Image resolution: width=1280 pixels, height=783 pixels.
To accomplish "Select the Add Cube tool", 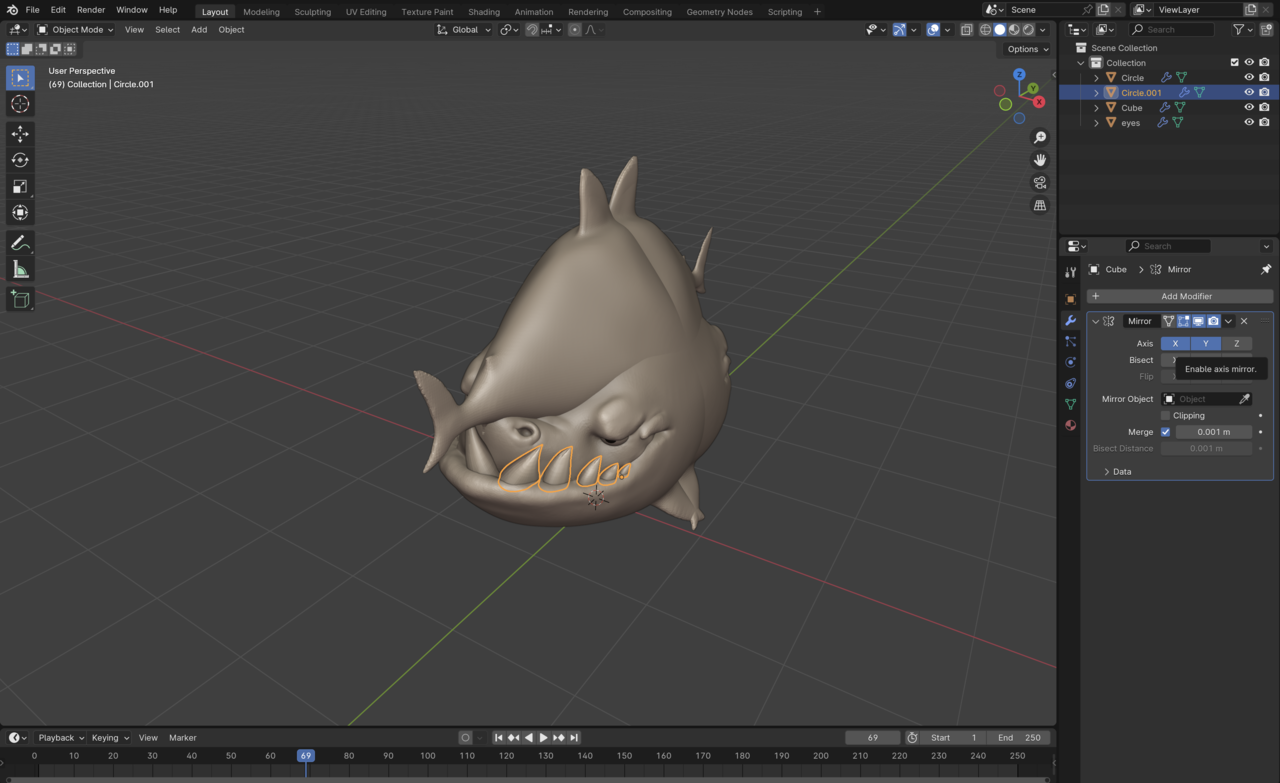I will tap(20, 299).
